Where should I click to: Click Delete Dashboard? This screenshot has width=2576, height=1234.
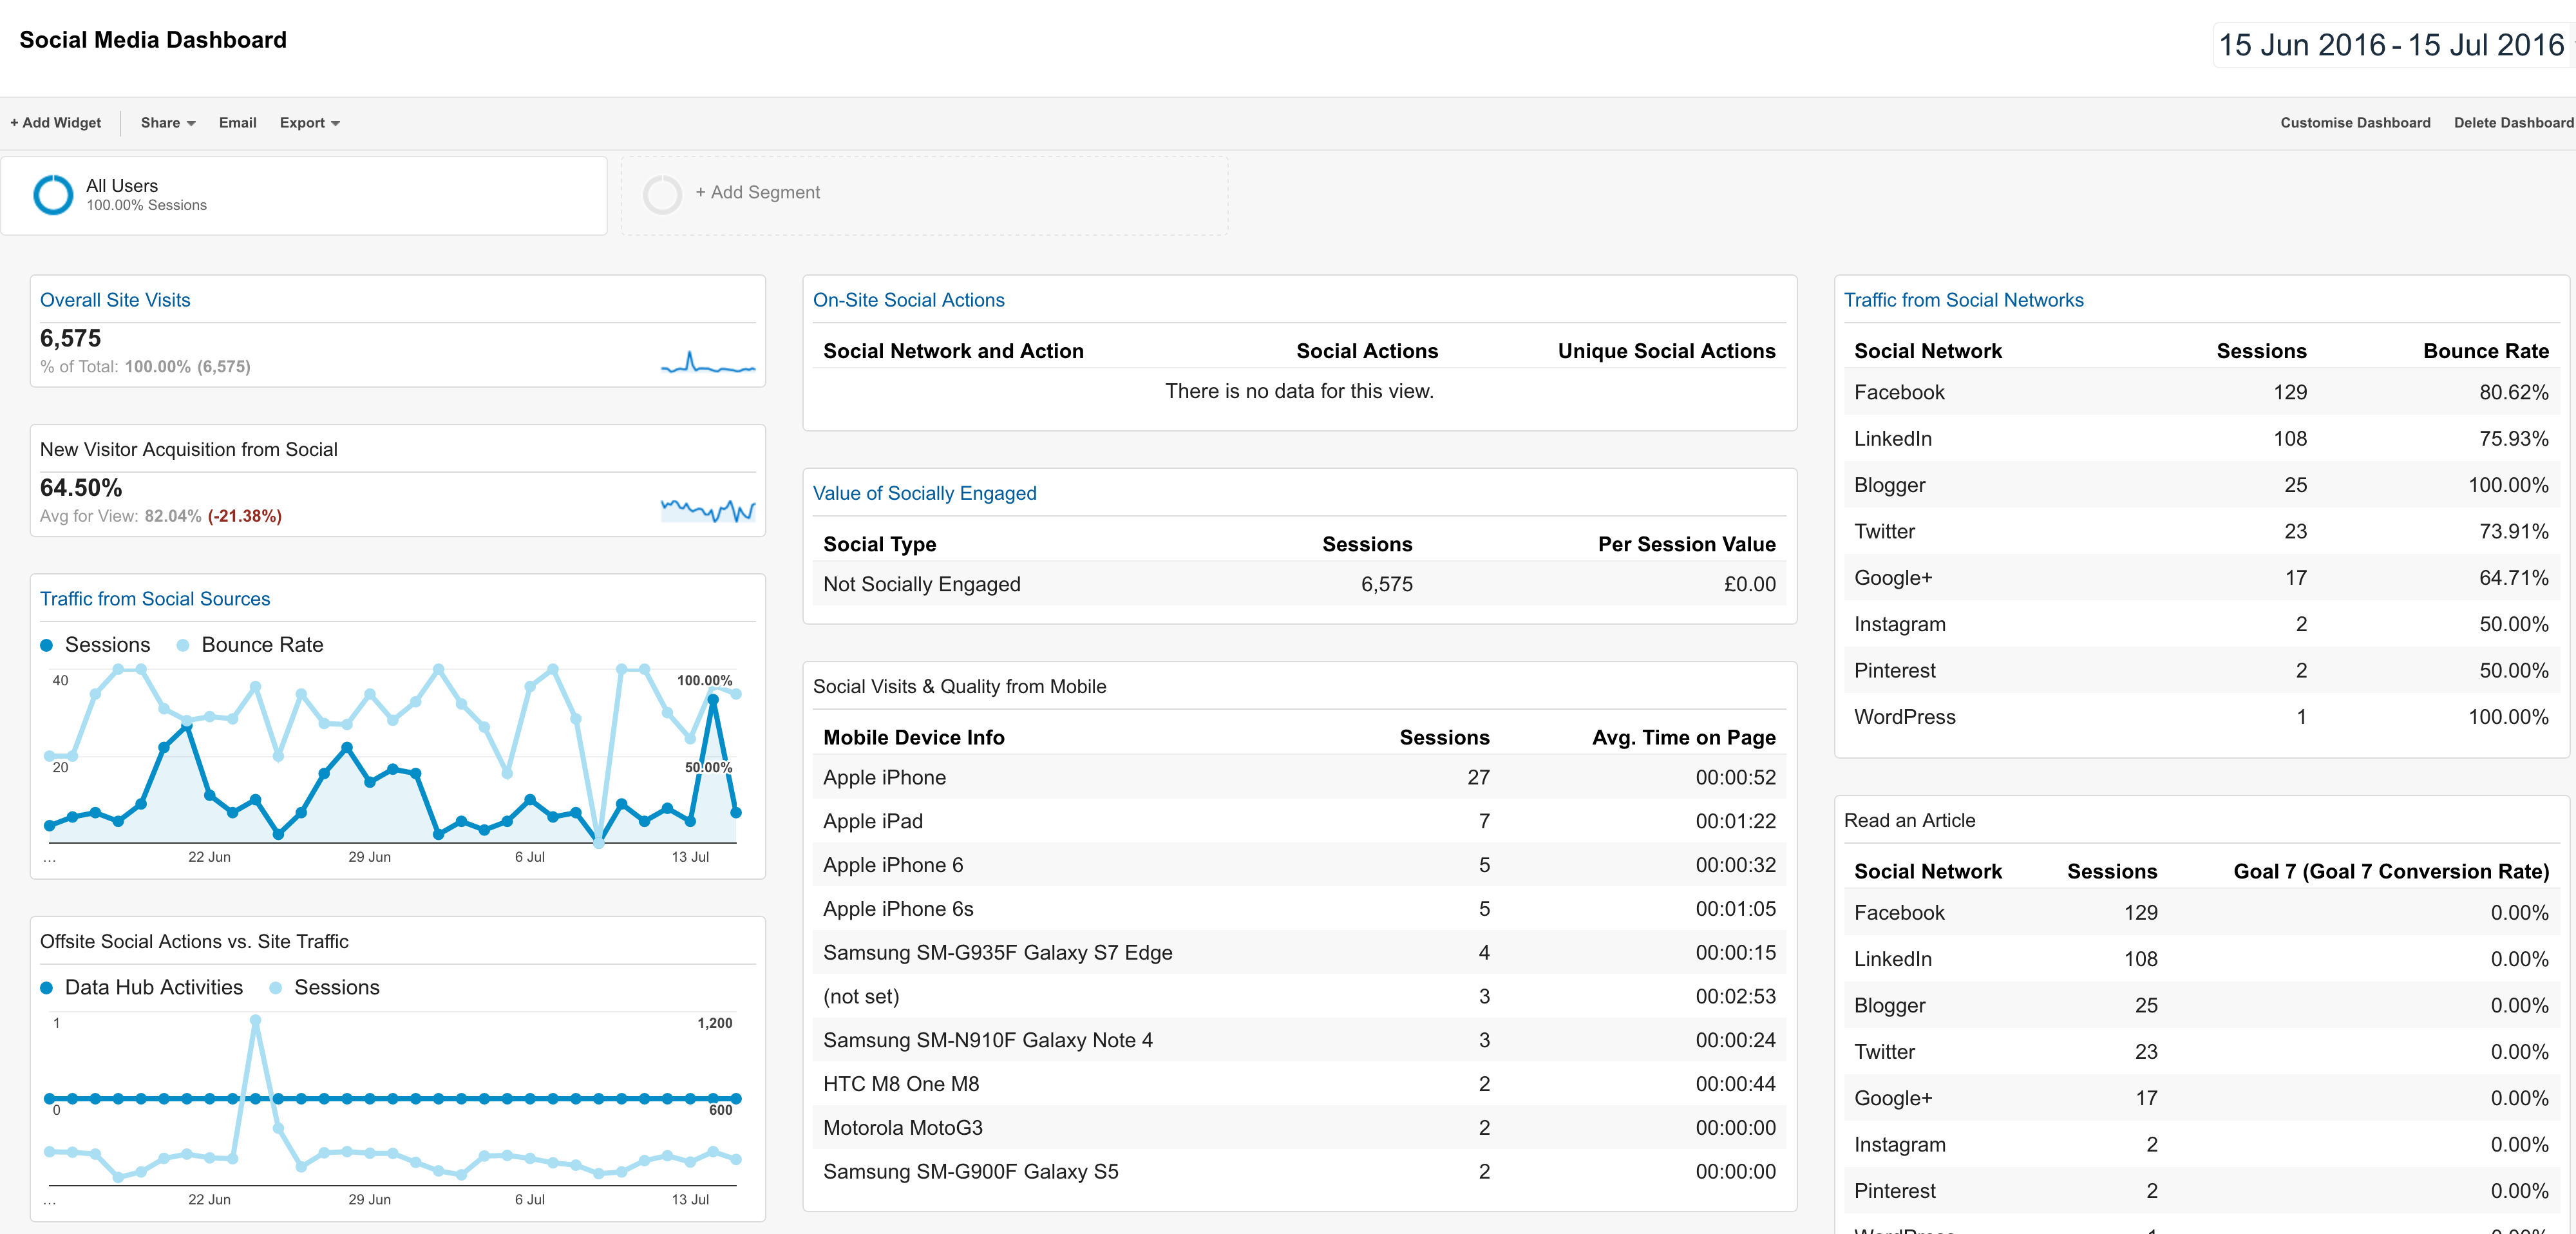[x=2514, y=123]
